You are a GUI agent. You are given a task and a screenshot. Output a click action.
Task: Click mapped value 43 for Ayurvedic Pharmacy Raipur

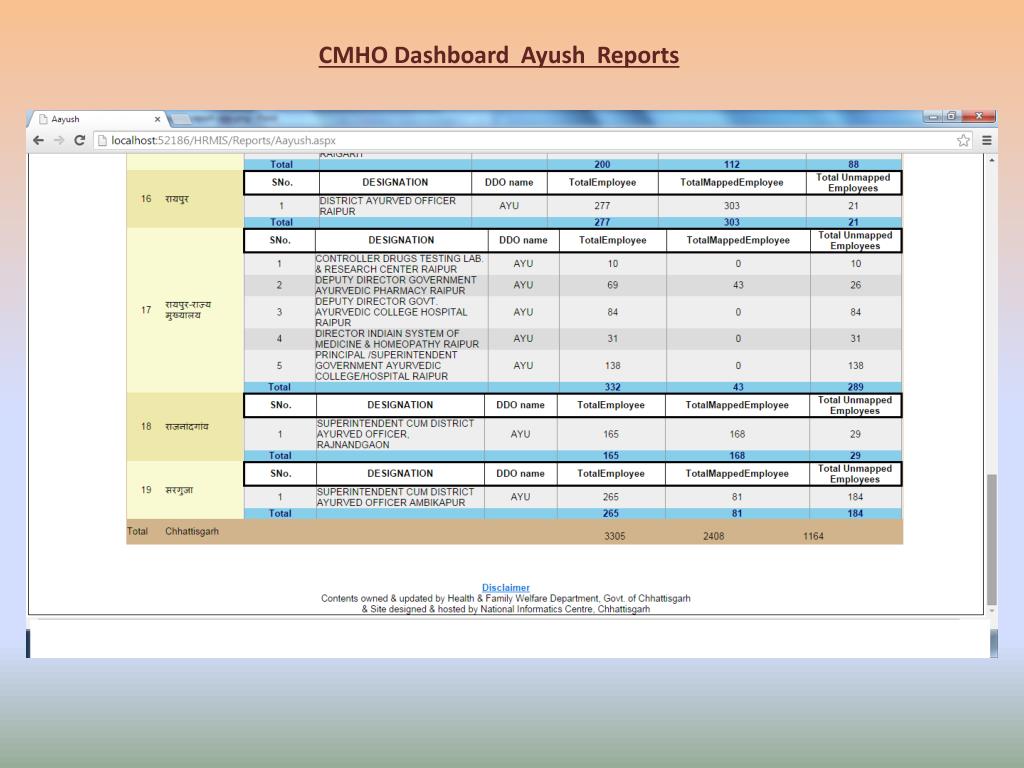[738, 285]
